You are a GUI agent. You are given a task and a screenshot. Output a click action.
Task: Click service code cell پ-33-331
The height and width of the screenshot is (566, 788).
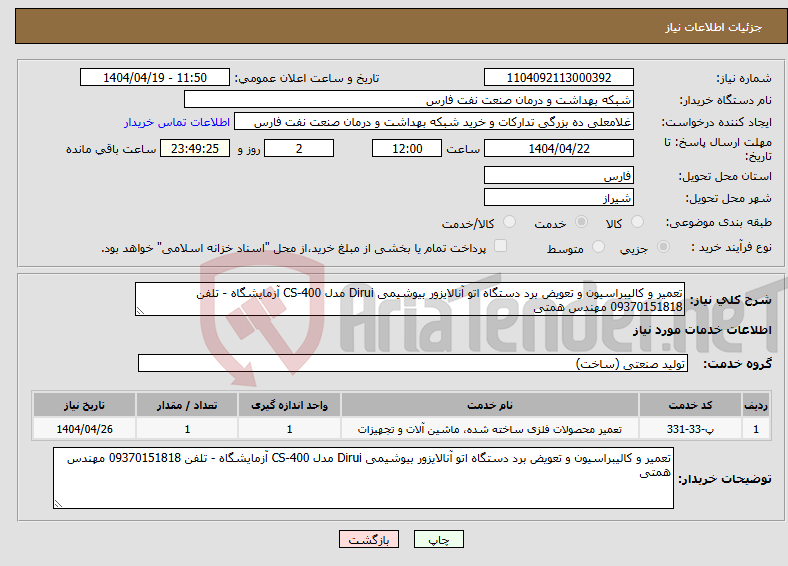690,429
